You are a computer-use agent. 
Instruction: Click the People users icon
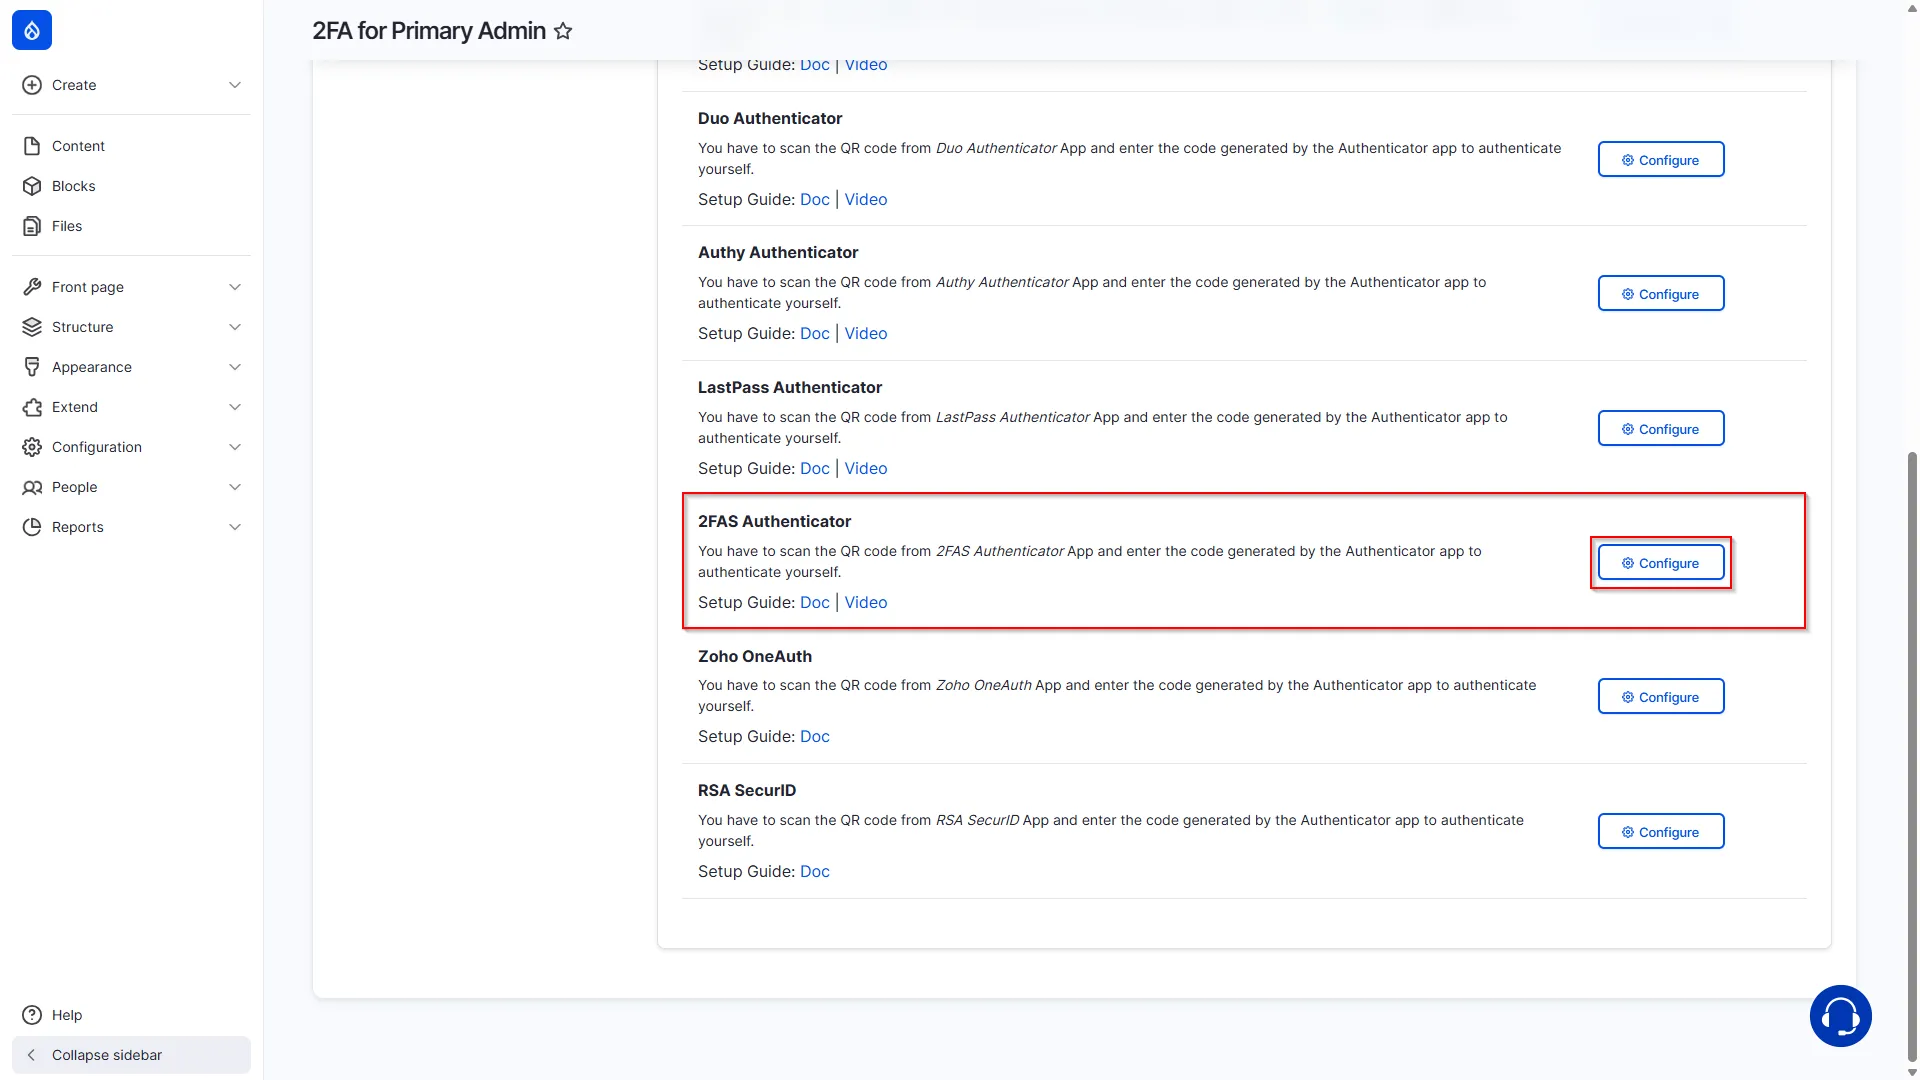(x=32, y=487)
